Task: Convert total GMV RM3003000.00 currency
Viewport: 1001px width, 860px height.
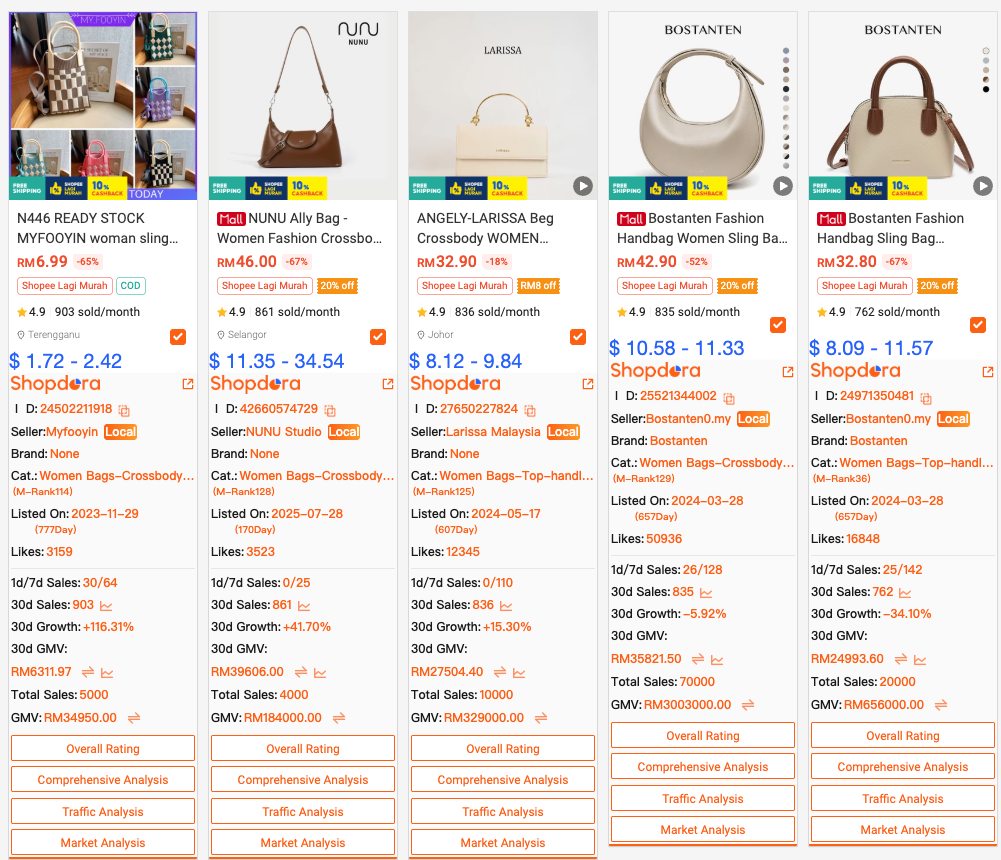Action: click(748, 705)
